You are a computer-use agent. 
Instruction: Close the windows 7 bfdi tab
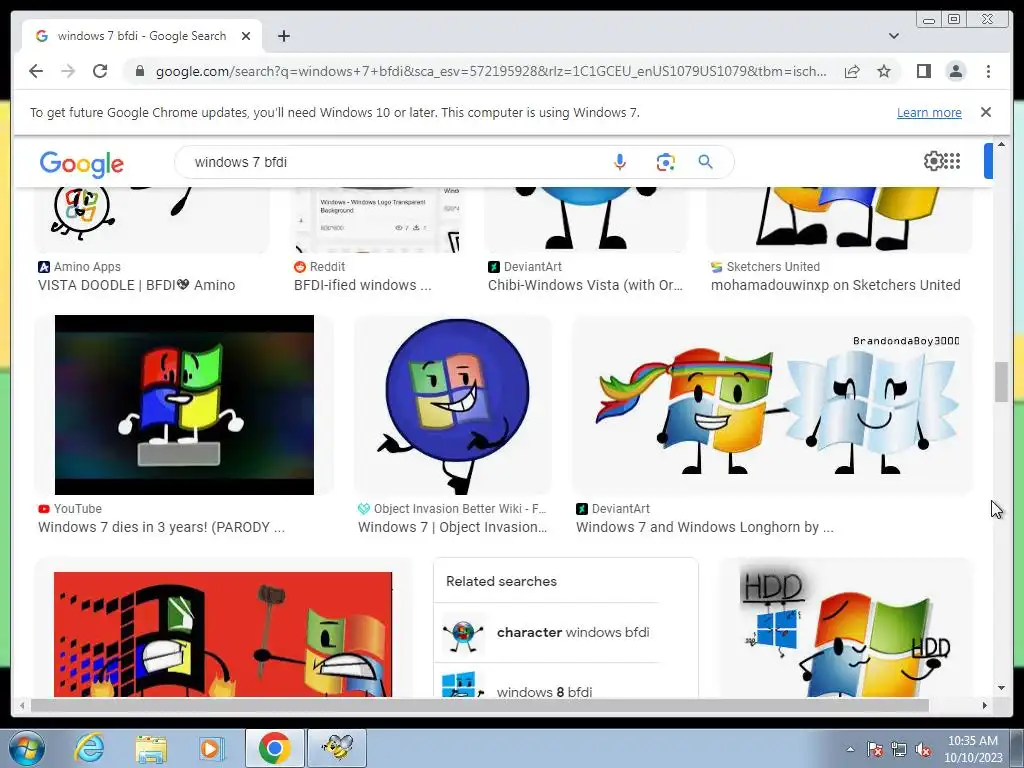click(246, 36)
